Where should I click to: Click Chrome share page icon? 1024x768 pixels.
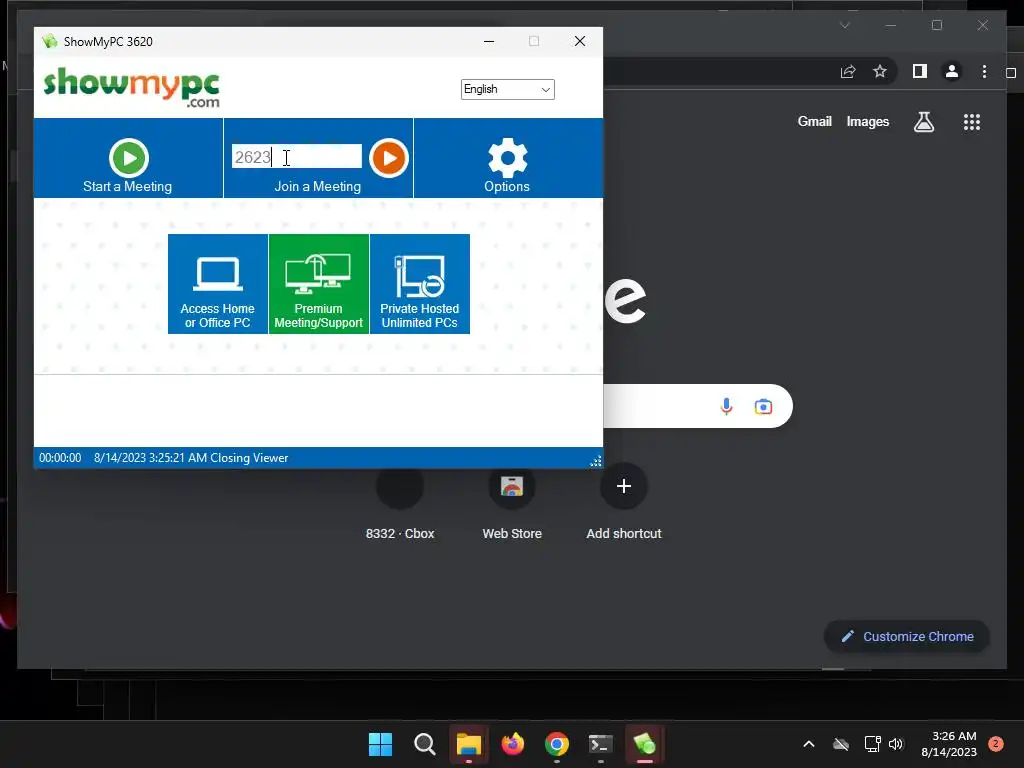[848, 71]
